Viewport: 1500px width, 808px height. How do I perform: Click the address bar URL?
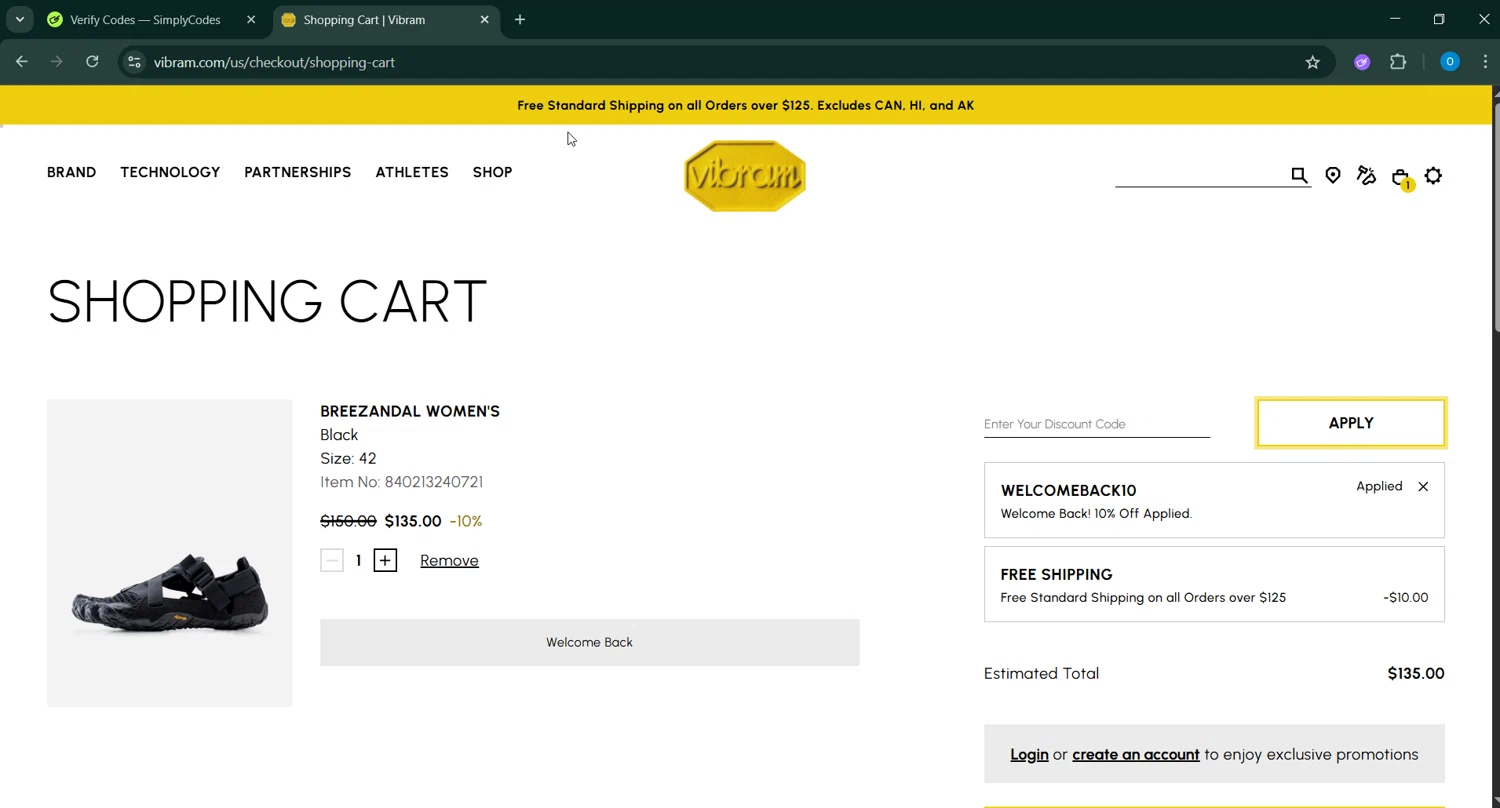click(274, 62)
